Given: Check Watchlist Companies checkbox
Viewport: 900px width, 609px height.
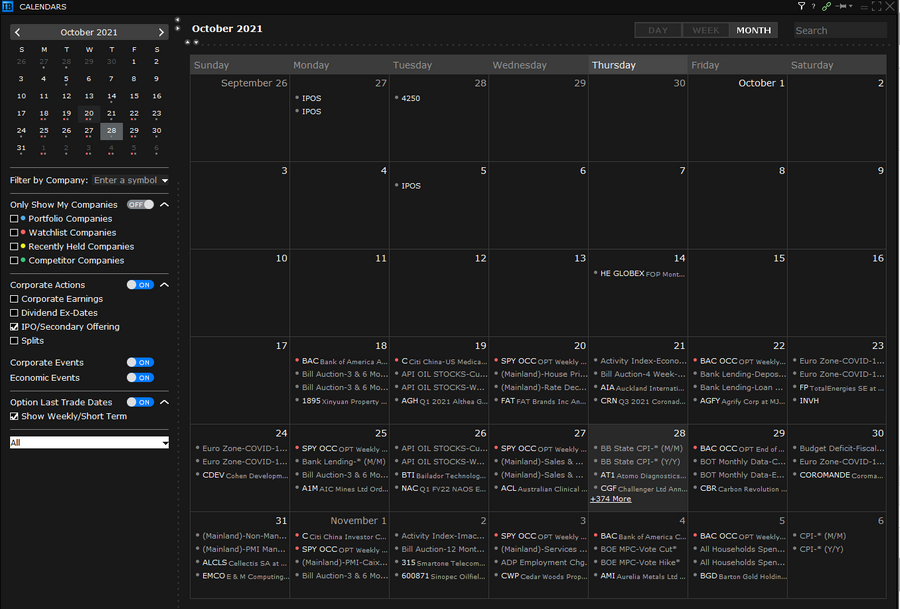Looking at the screenshot, I should click(x=14, y=232).
